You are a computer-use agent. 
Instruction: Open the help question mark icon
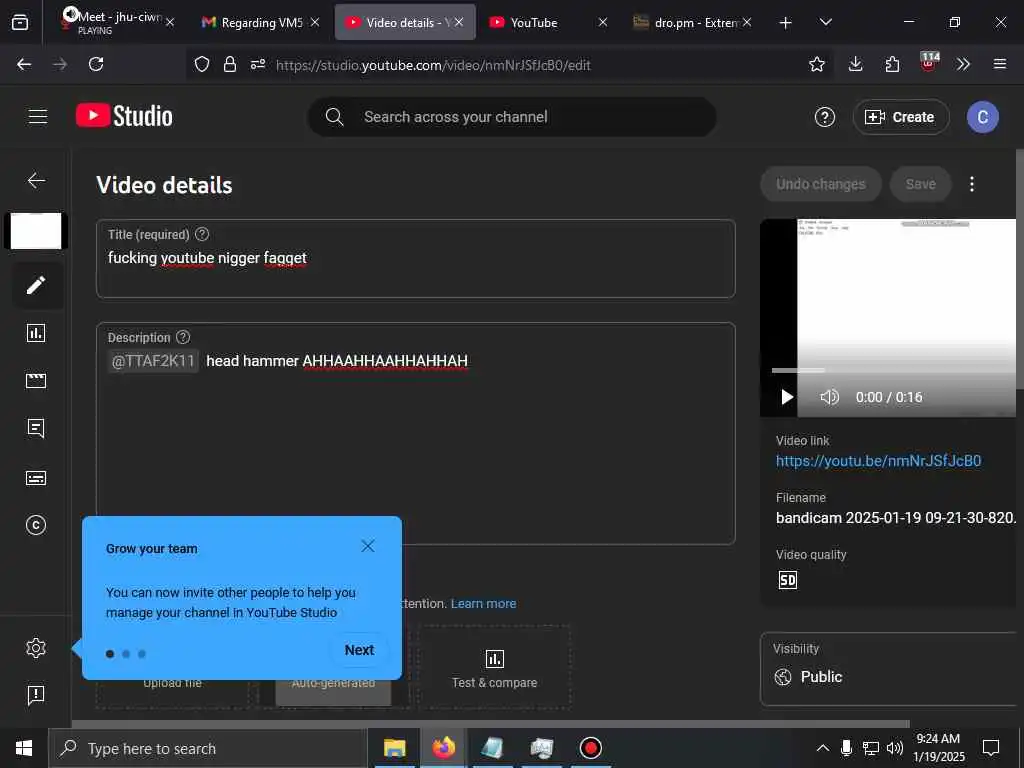(825, 117)
